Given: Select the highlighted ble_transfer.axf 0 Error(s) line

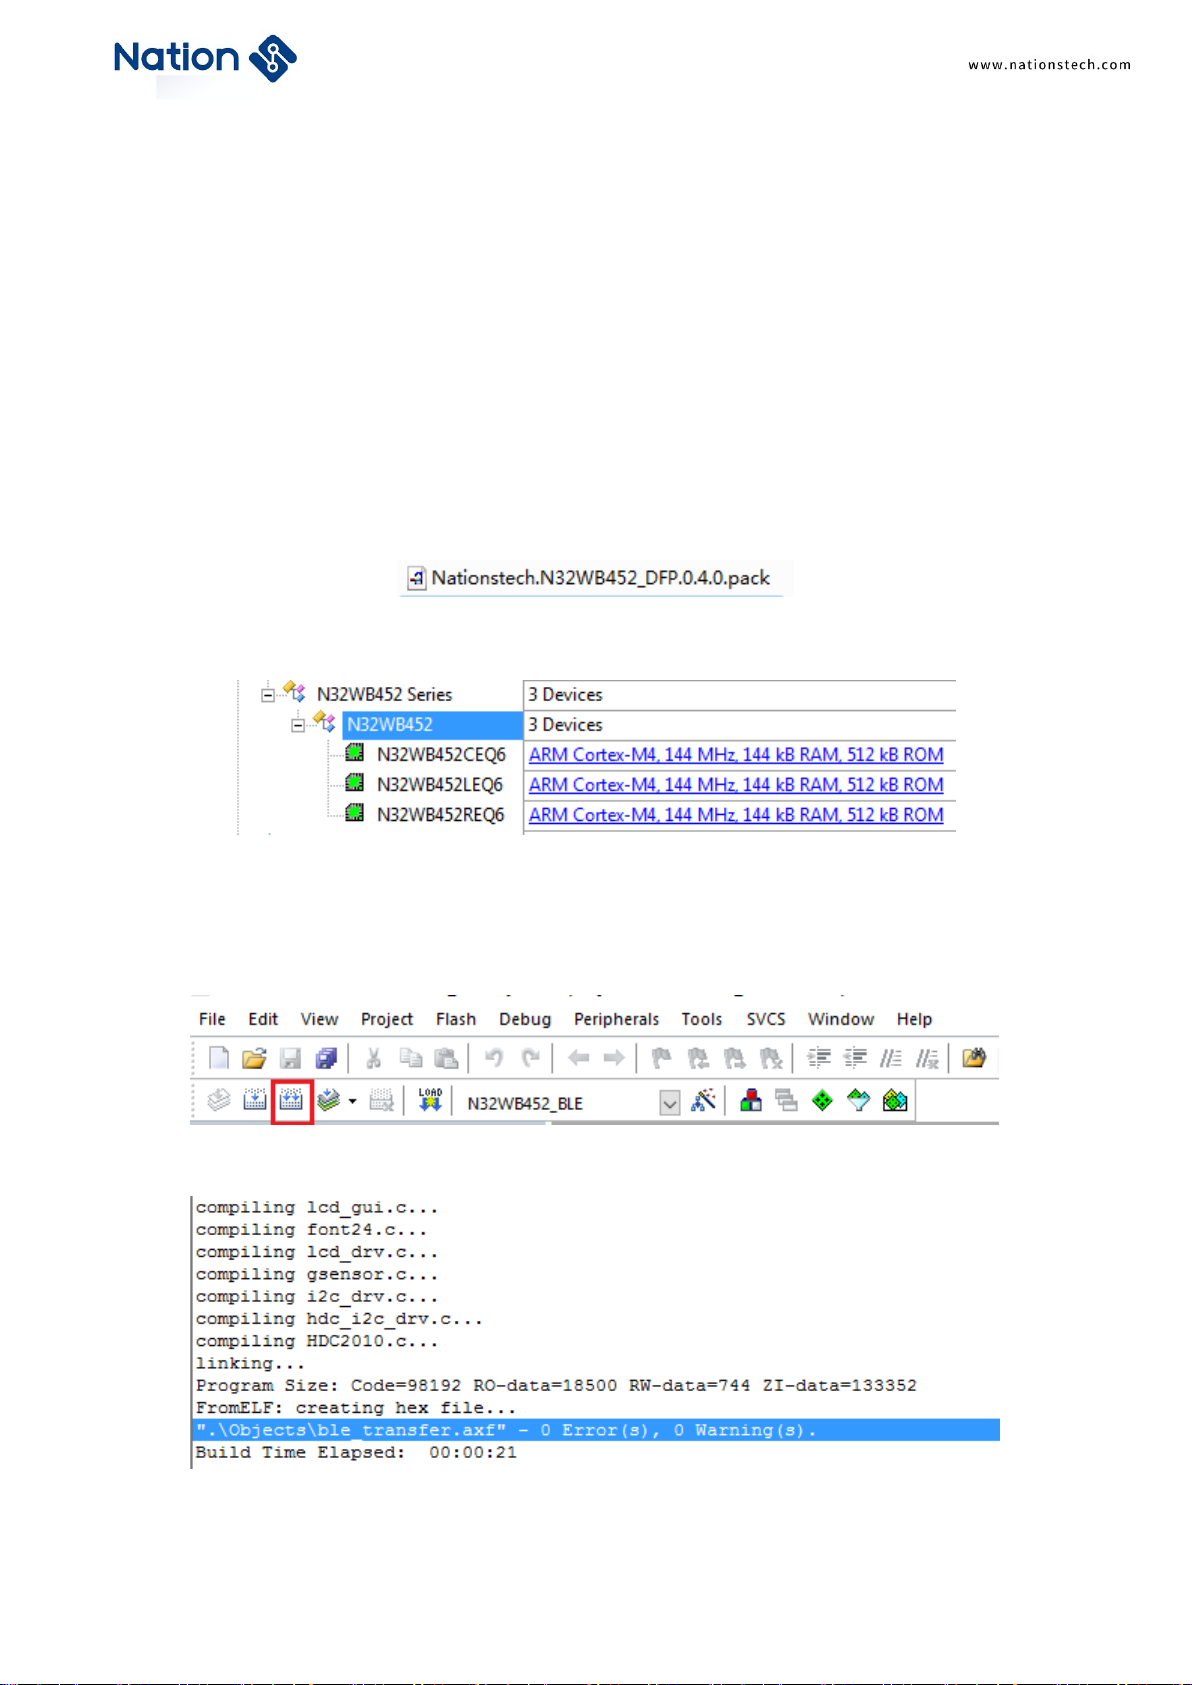Looking at the screenshot, I should click(596, 1430).
